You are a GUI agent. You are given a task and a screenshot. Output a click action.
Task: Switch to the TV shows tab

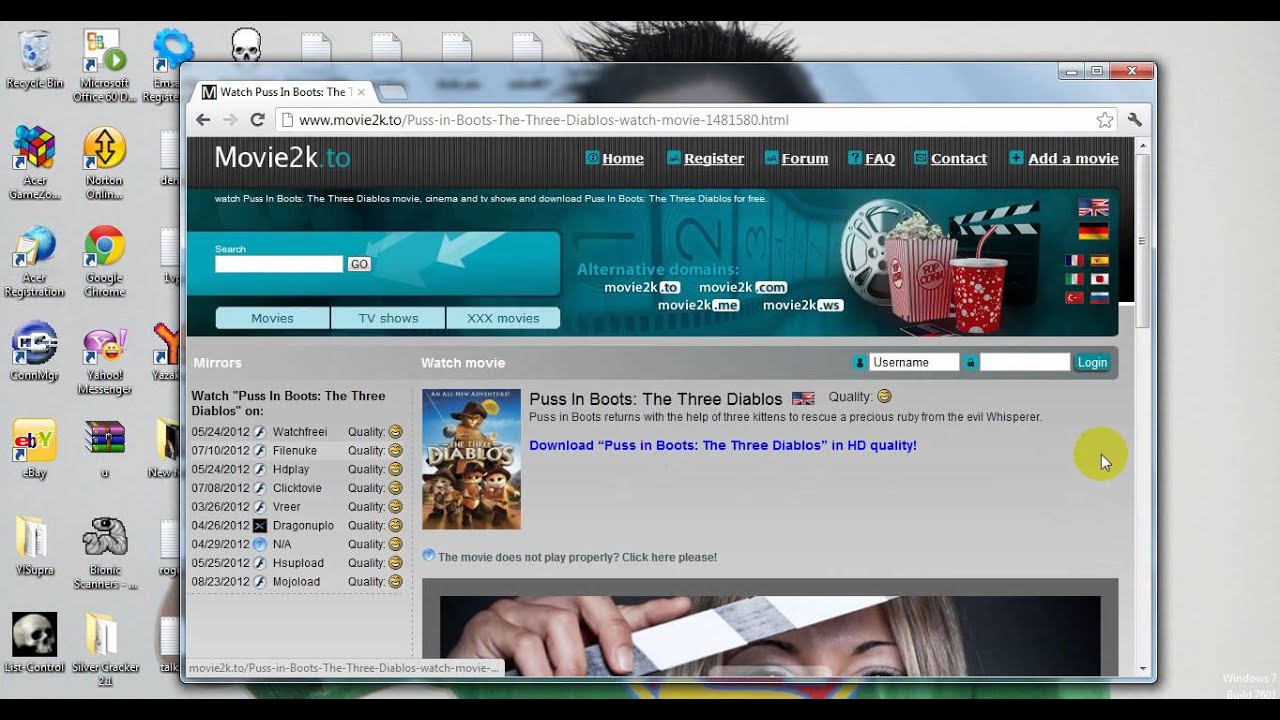(387, 317)
